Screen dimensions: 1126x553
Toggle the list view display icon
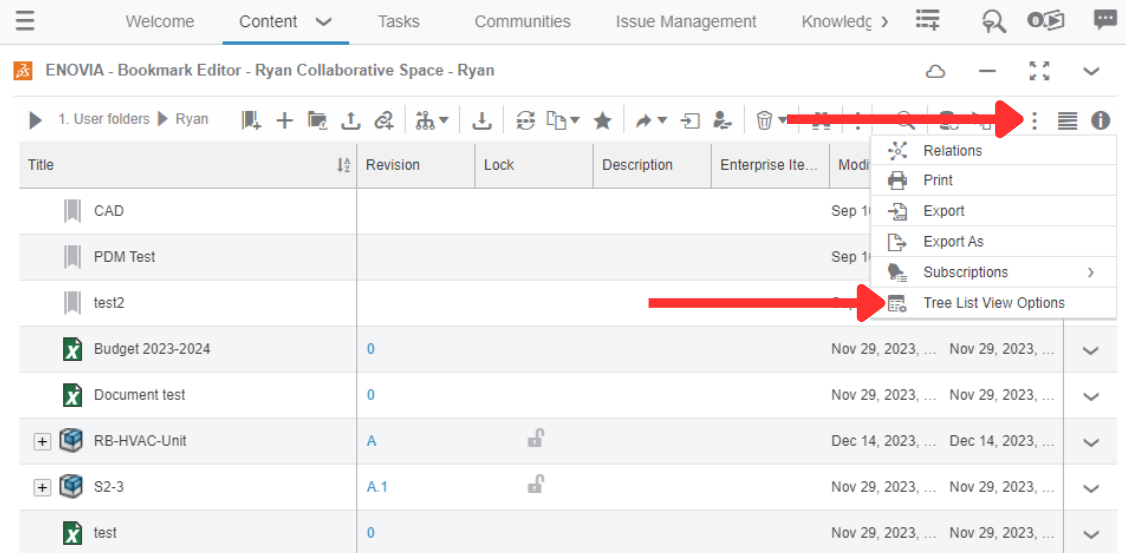[1067, 120]
